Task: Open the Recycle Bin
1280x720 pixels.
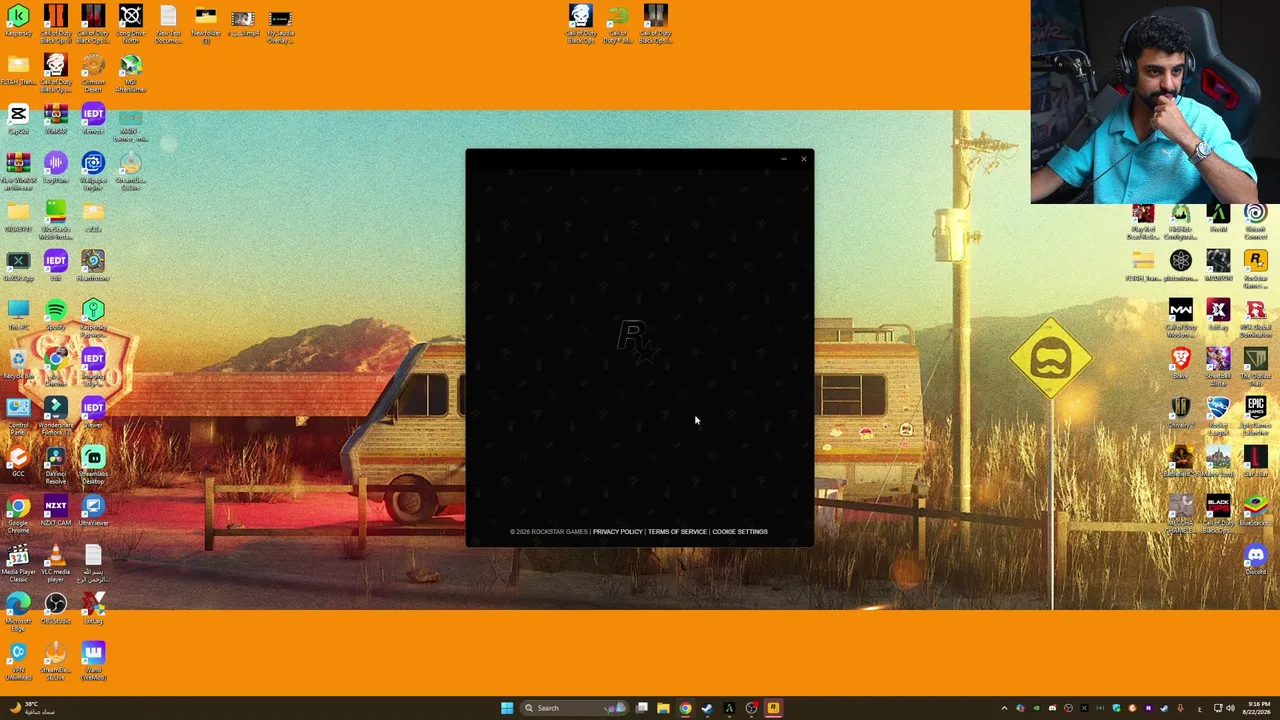Action: (18, 364)
